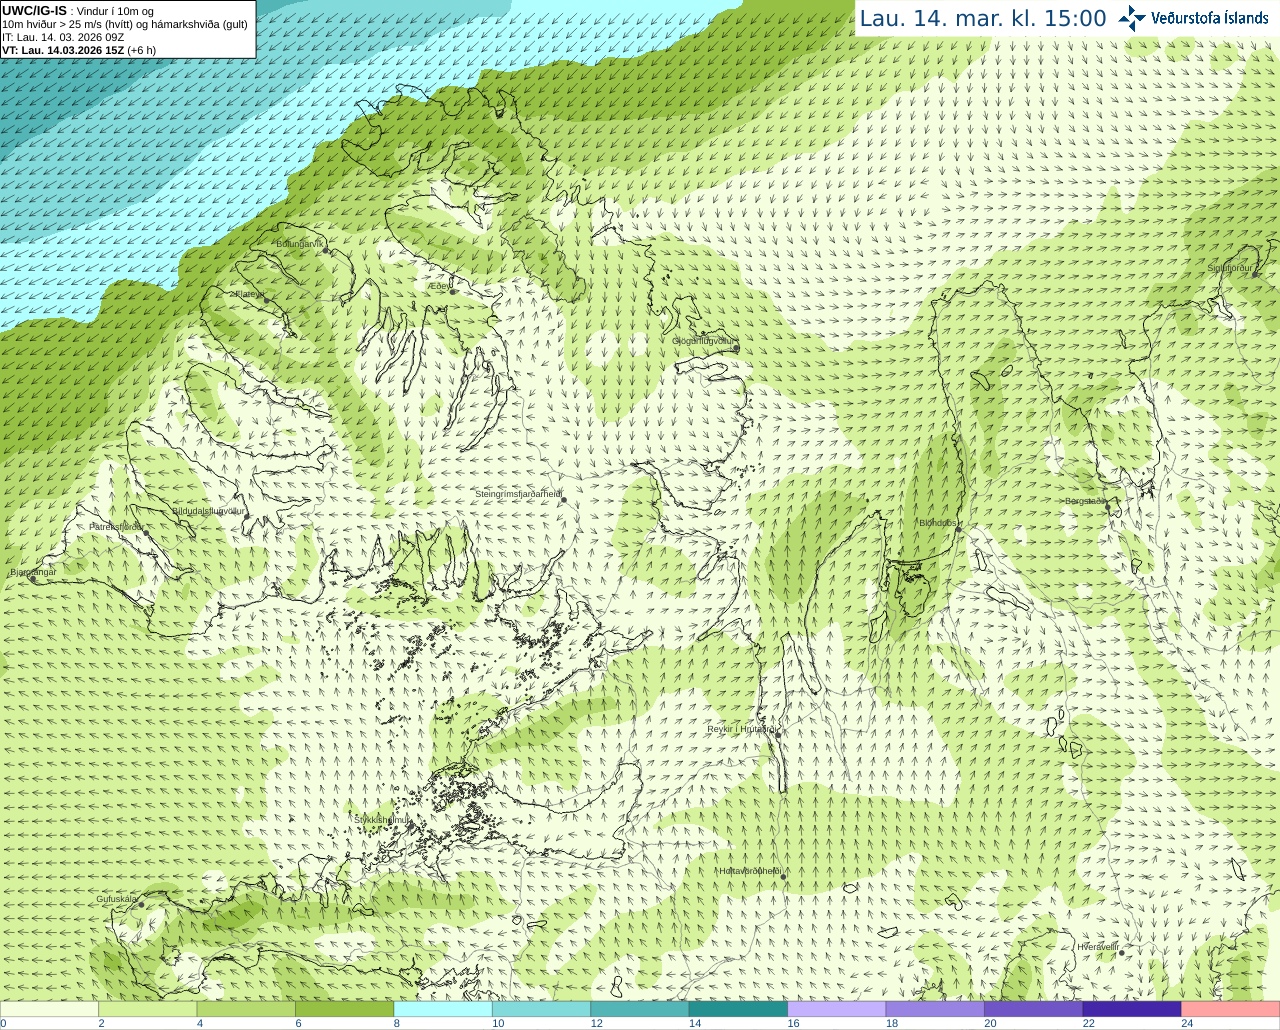This screenshot has width=1280, height=1030.
Task: Click the legend value label 8
Action: point(397,1023)
